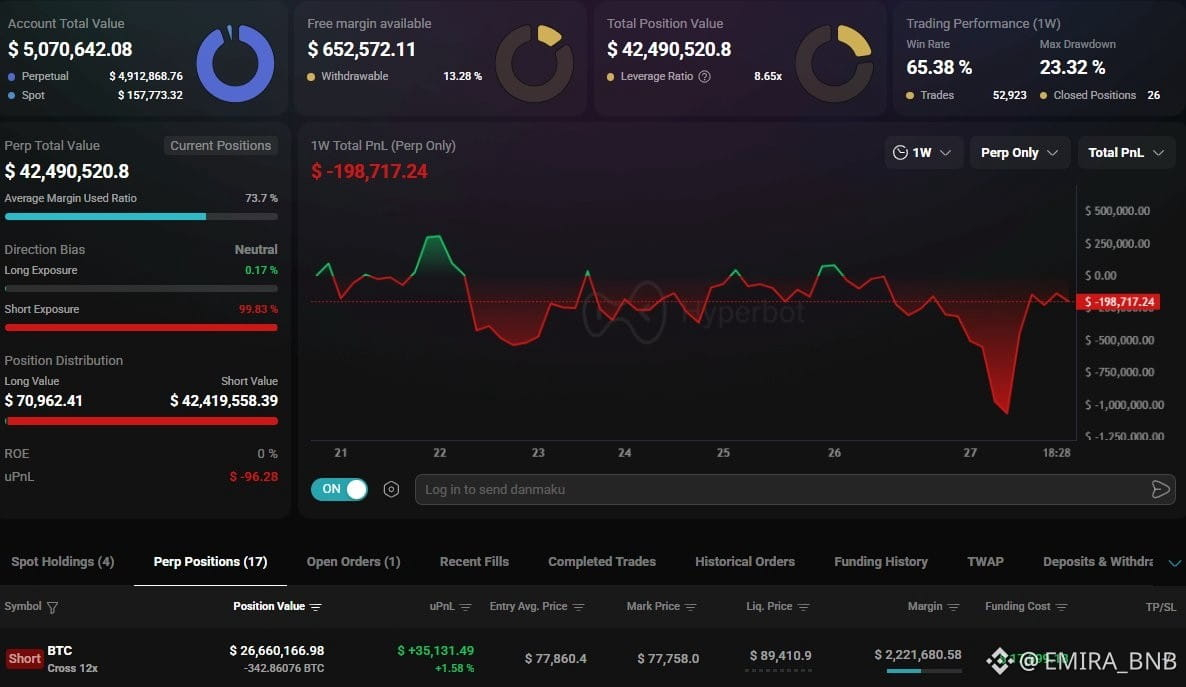
Task: Click the uPnL $ -96.28 value
Action: pyautogui.click(x=253, y=477)
